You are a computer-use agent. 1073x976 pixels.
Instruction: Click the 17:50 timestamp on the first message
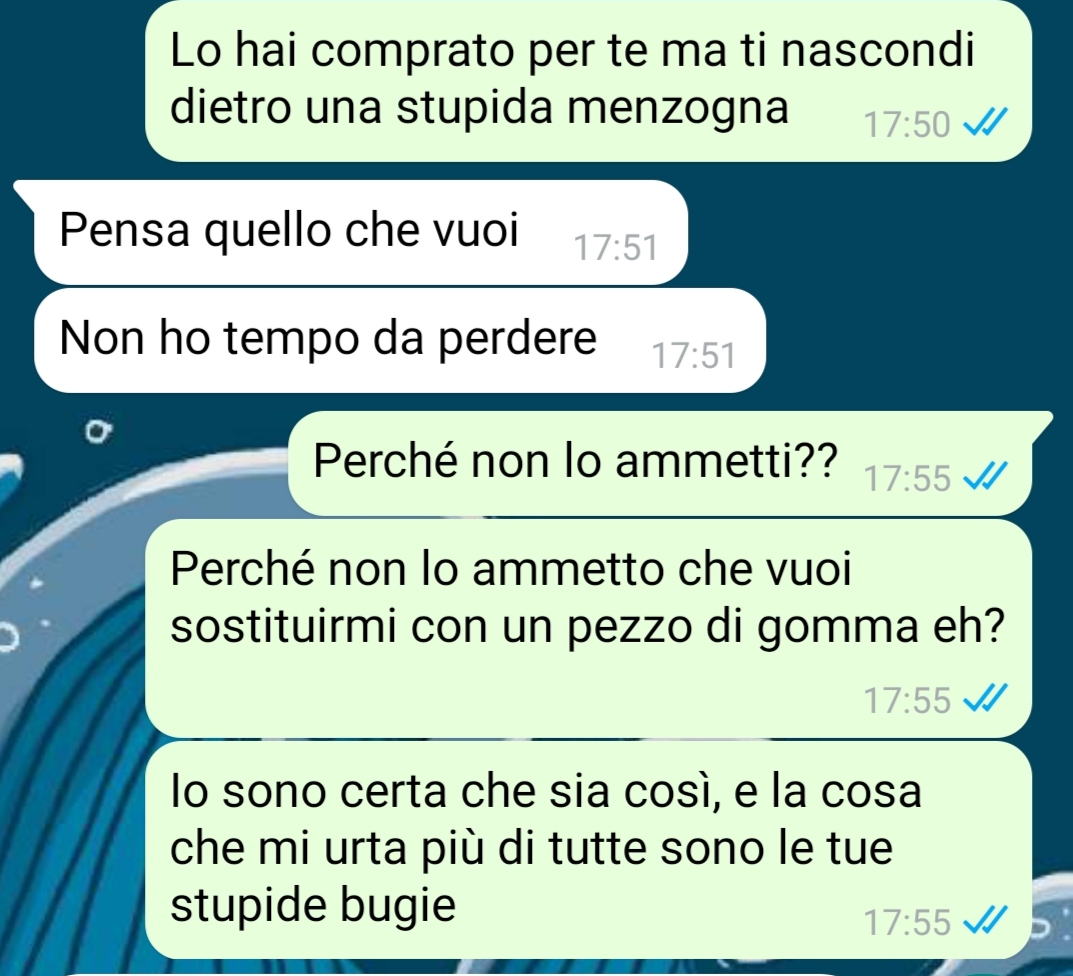pos(907,125)
